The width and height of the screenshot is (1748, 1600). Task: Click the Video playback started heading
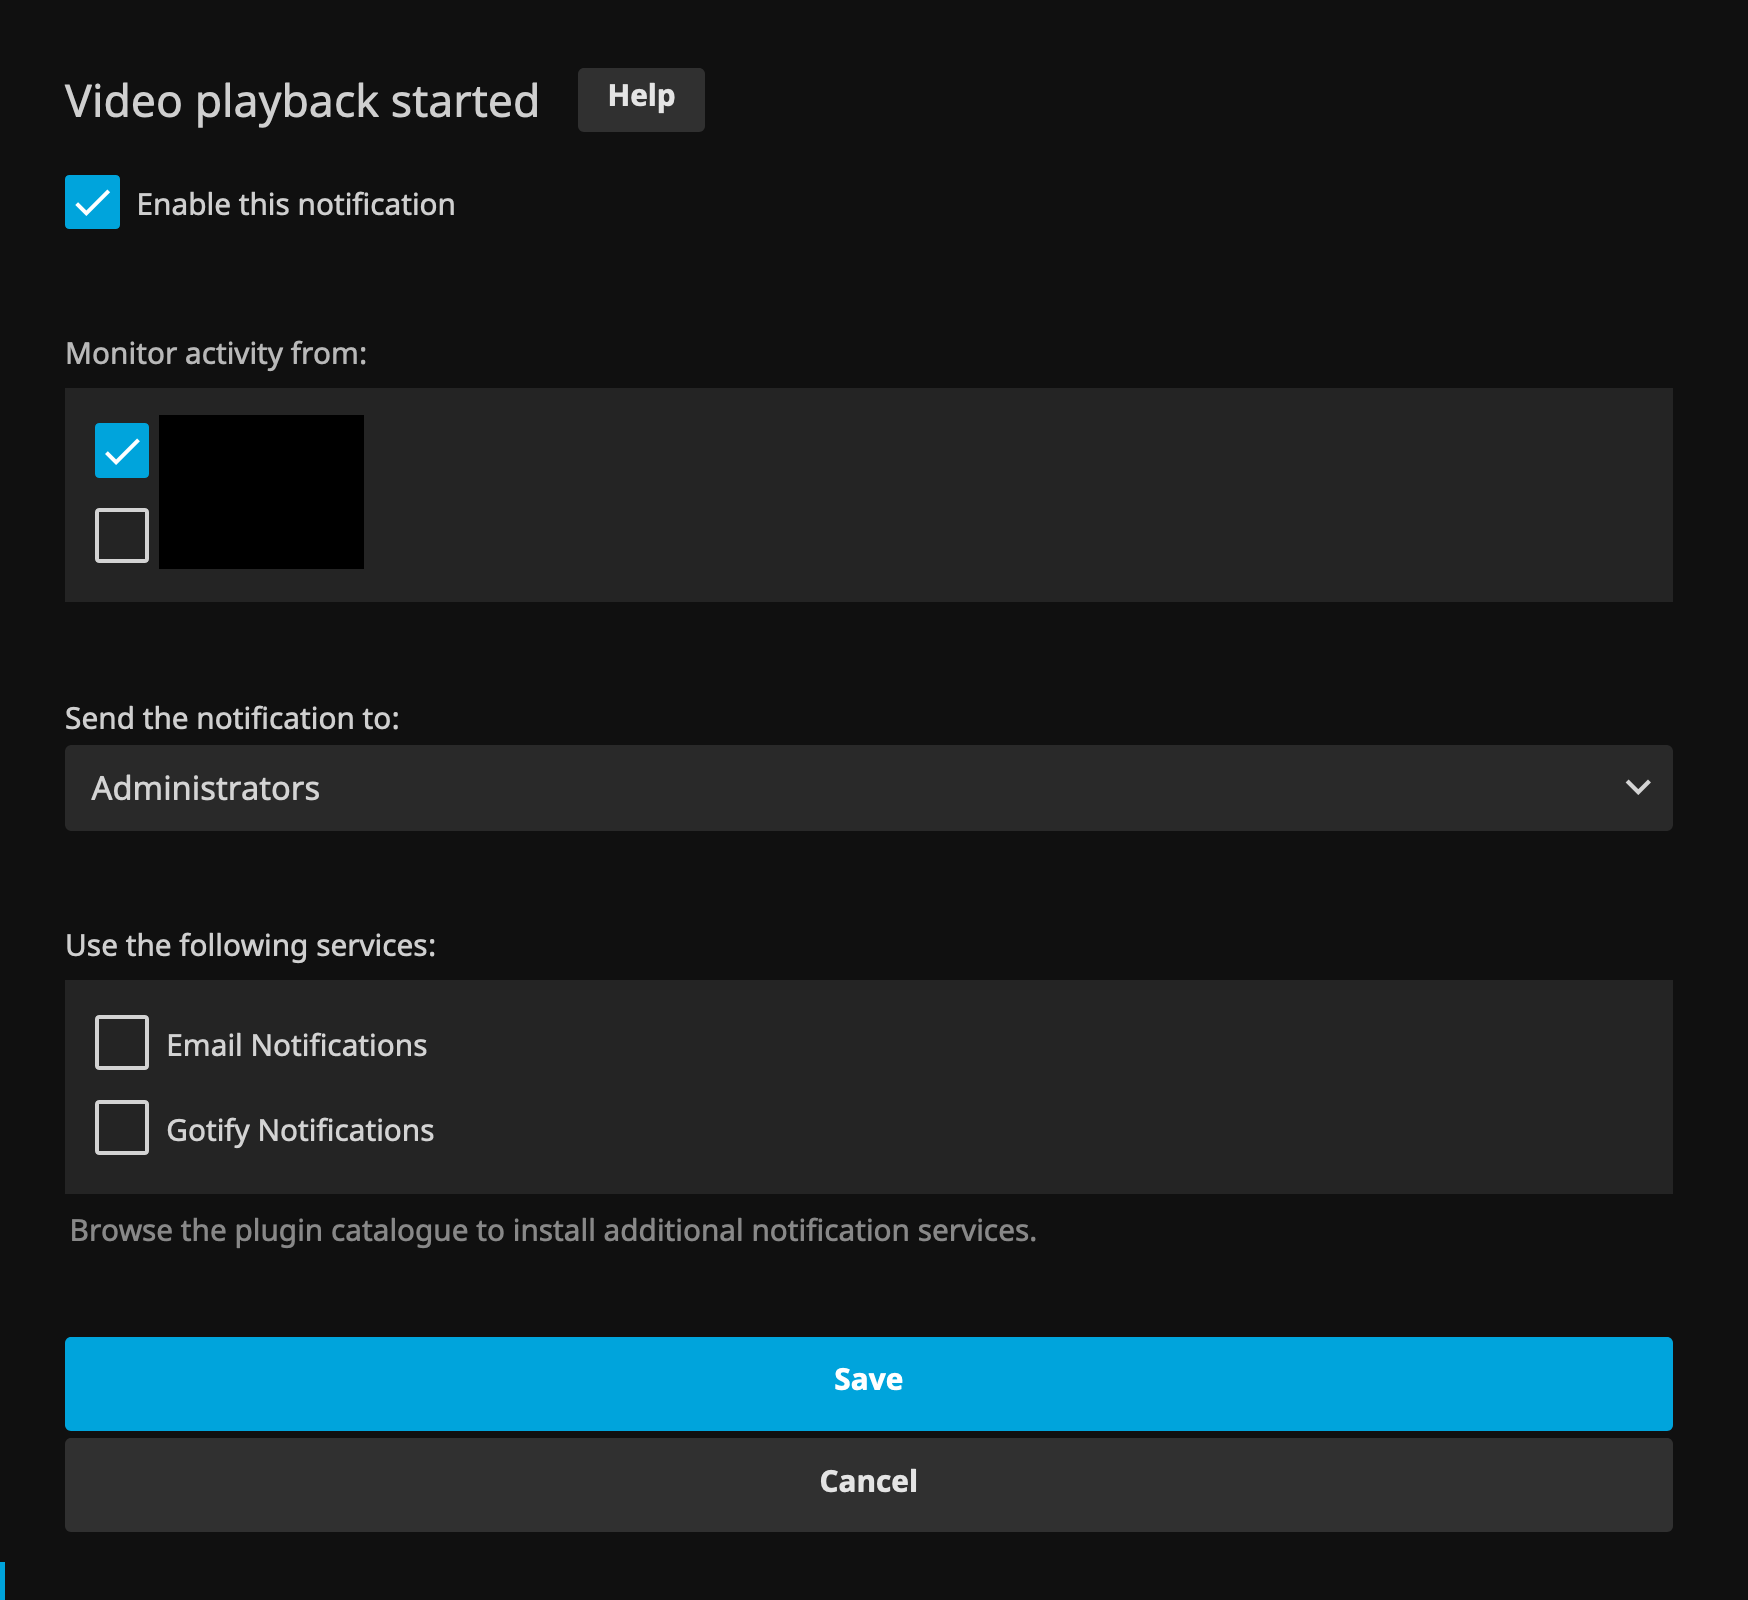pos(302,102)
